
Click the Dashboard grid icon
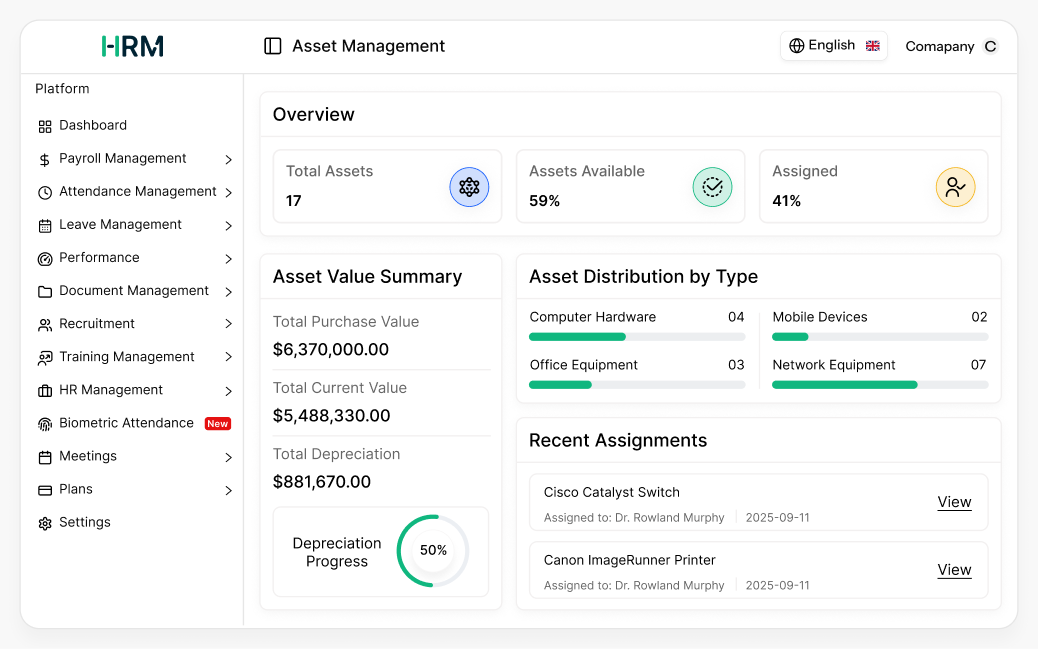[x=44, y=126]
